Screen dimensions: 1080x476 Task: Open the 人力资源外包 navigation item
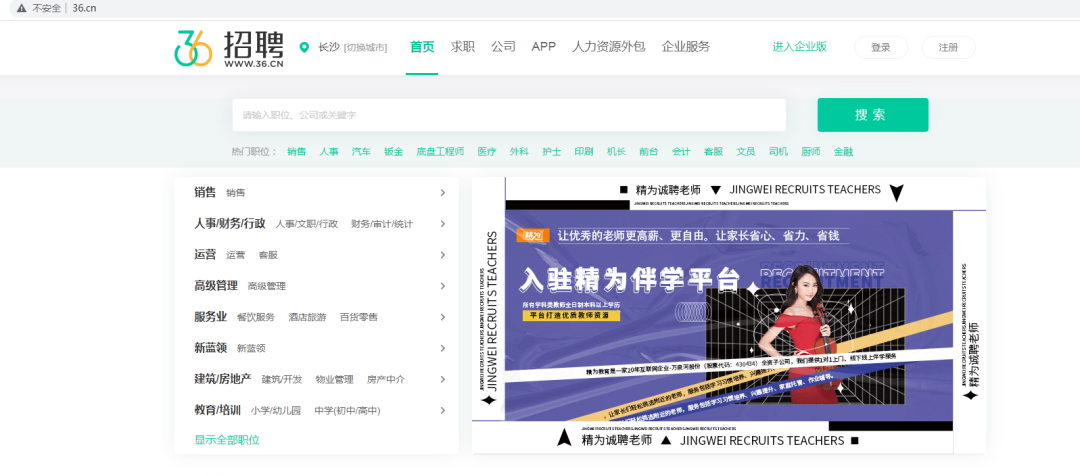[609, 47]
